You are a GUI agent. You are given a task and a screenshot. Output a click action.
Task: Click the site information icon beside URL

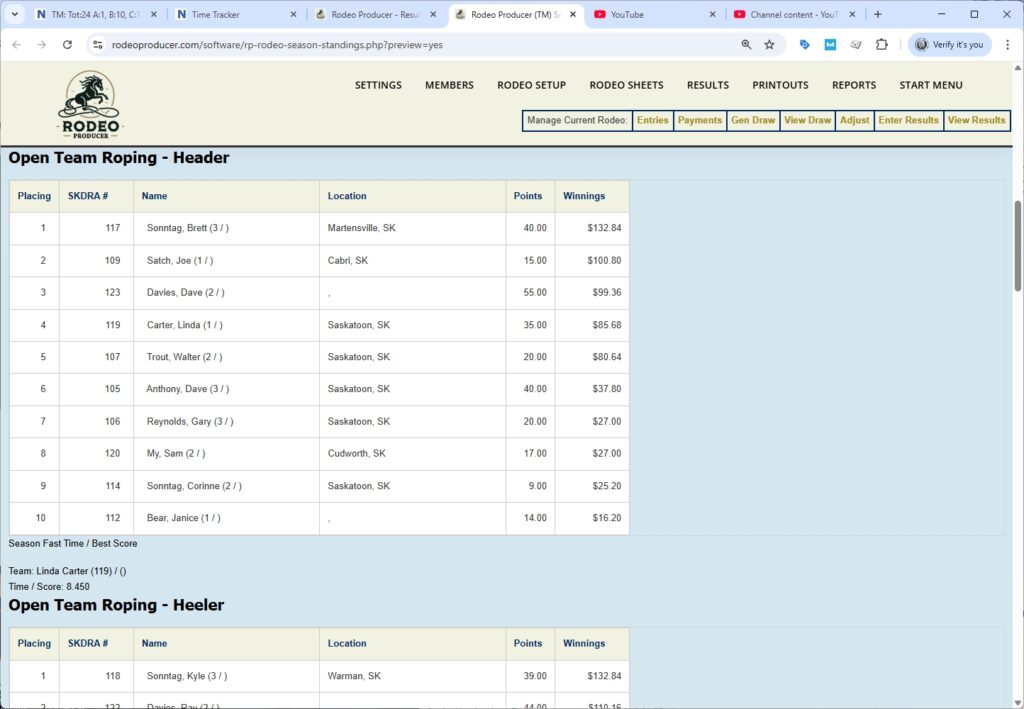pyautogui.click(x=97, y=45)
